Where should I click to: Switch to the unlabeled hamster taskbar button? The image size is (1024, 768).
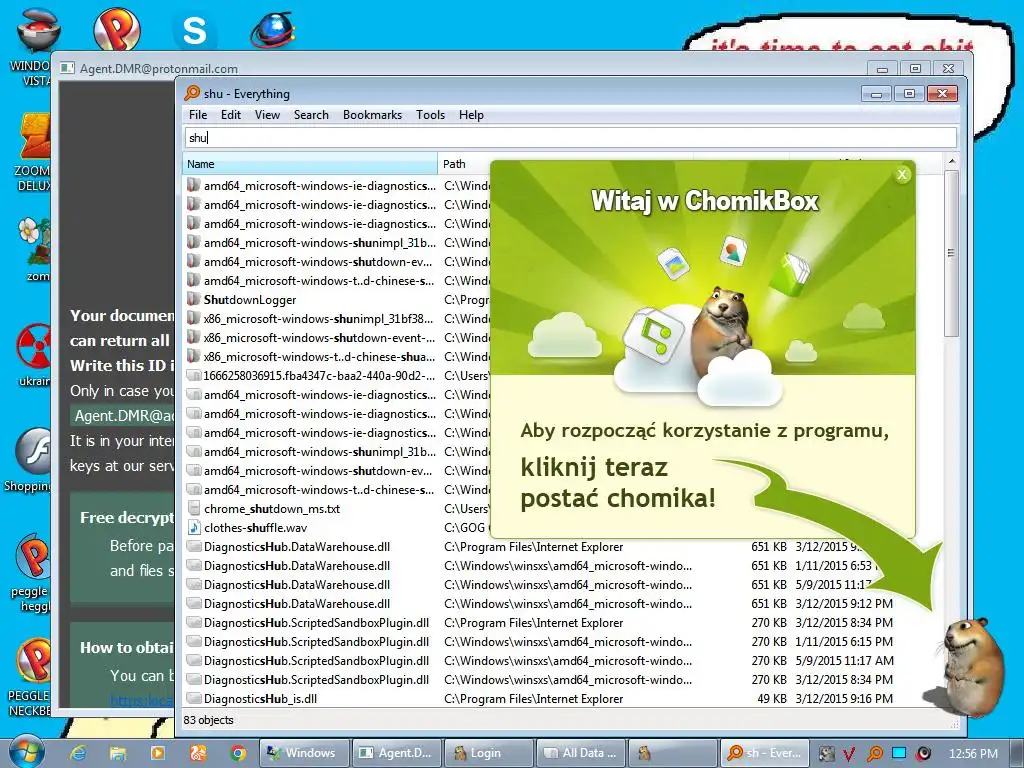(673, 753)
